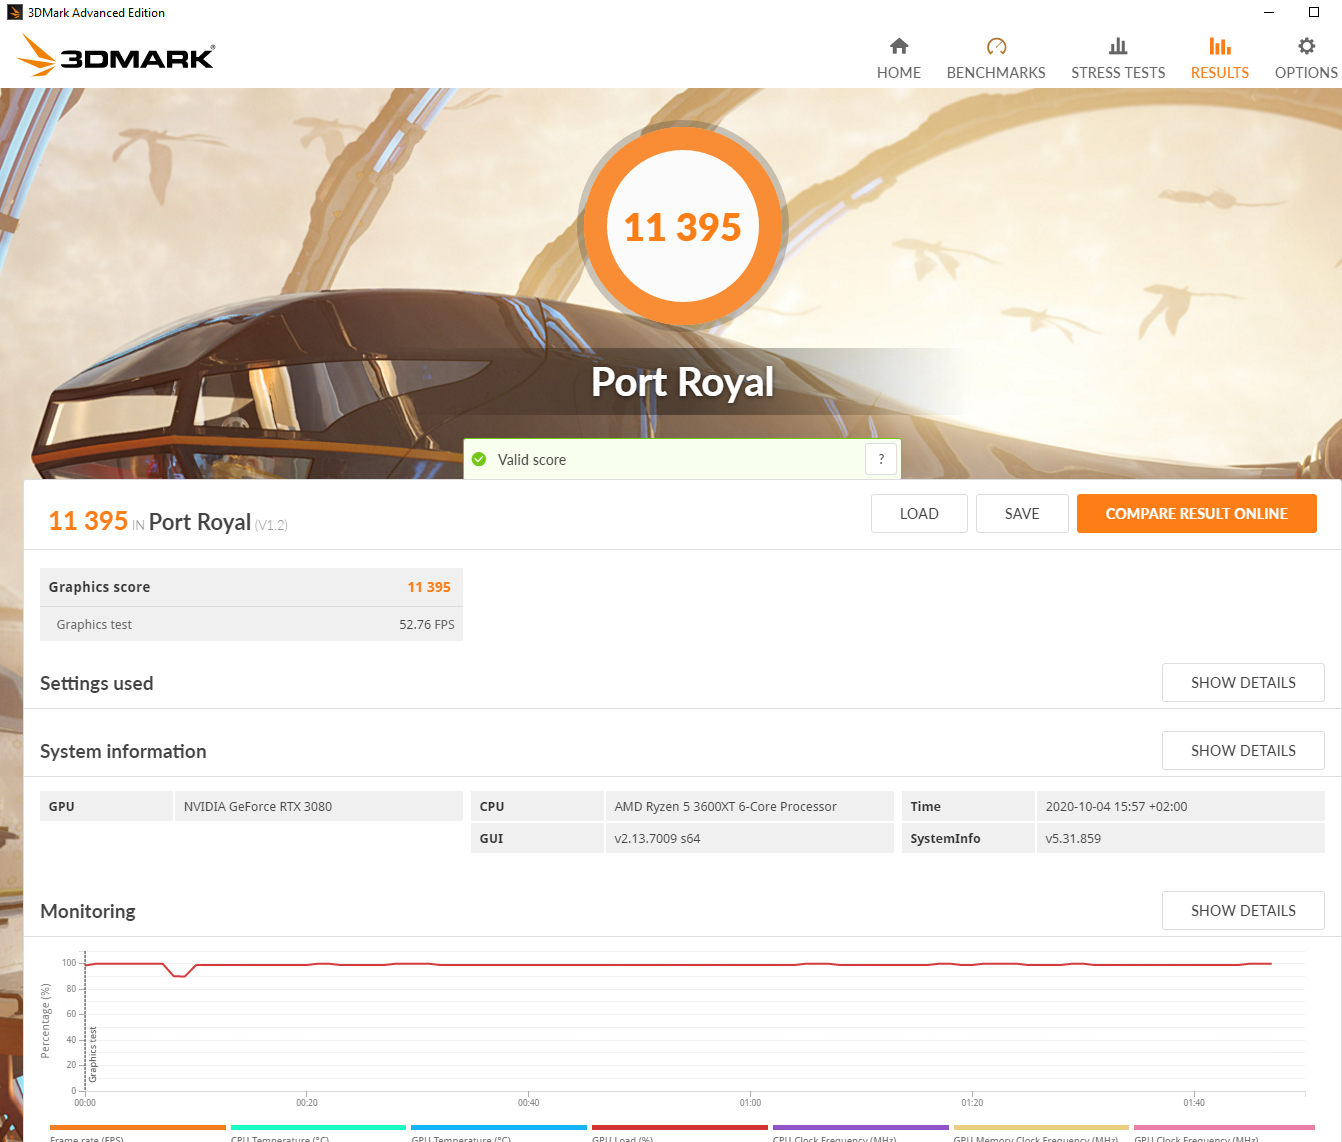Click the large 11 395 score circle
The height and width of the screenshot is (1142, 1342).
coord(683,226)
